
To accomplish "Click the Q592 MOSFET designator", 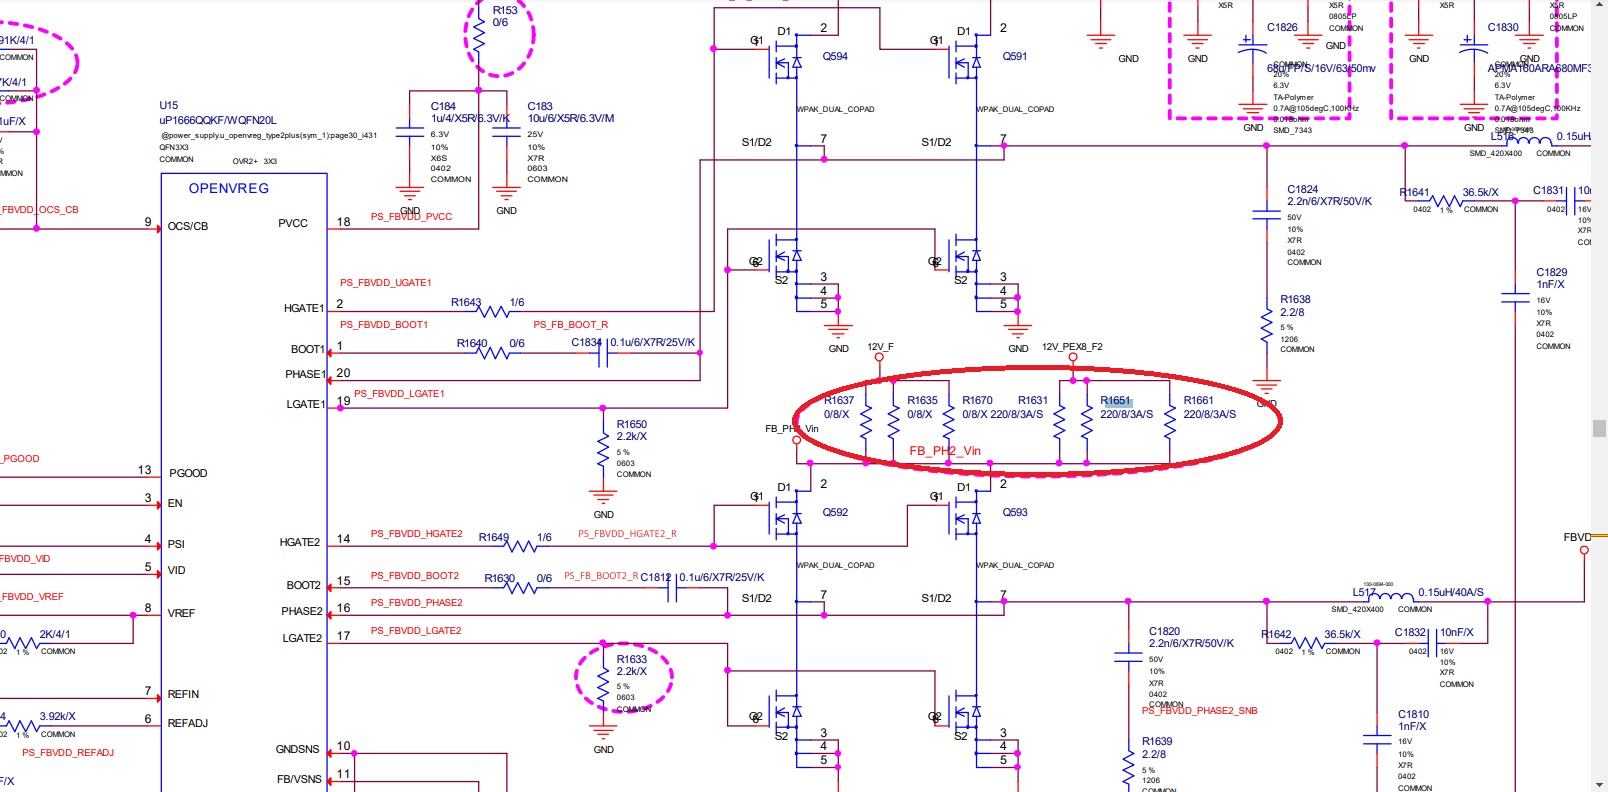I will (835, 512).
